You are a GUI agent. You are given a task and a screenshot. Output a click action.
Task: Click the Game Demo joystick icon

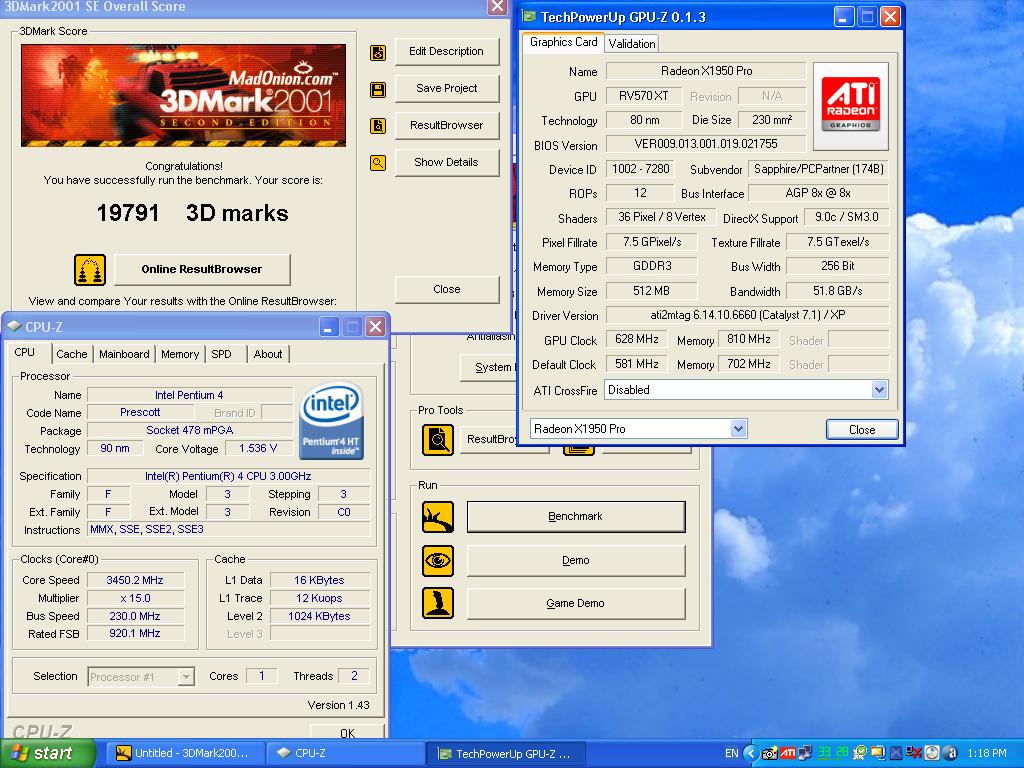(x=438, y=603)
